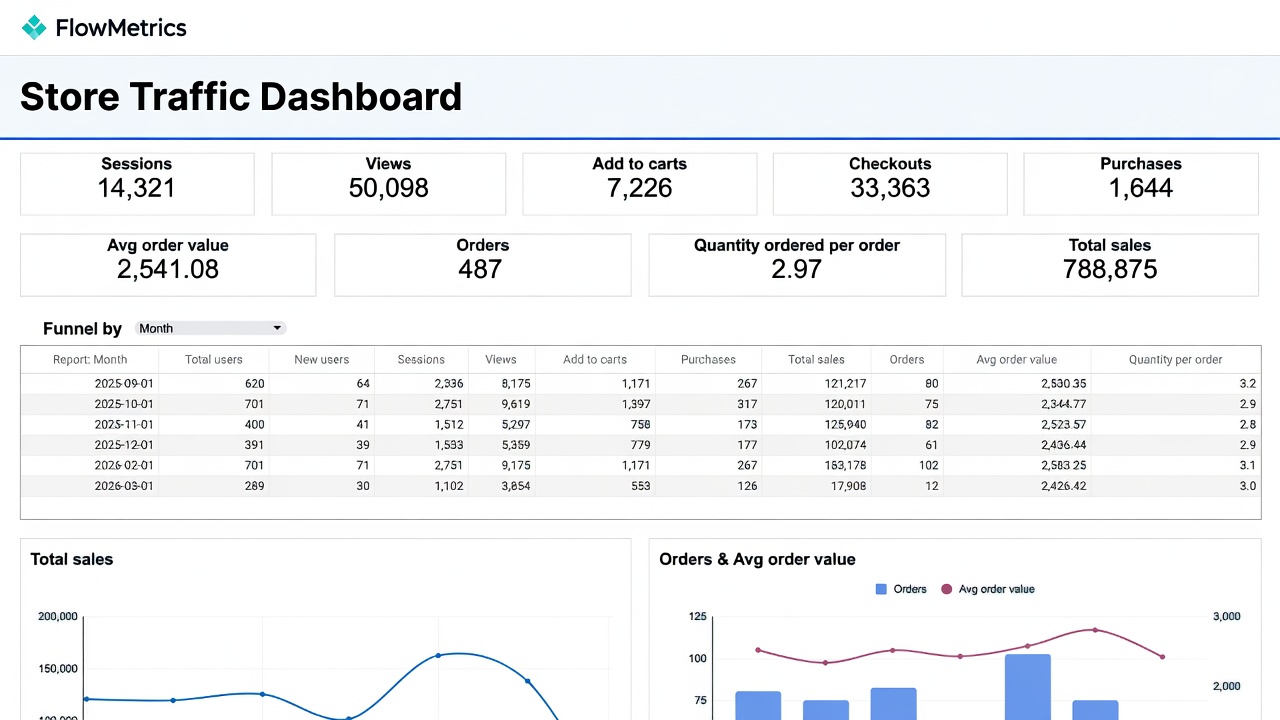
Task: Click the Store Traffic Dashboard heading
Action: (x=241, y=97)
